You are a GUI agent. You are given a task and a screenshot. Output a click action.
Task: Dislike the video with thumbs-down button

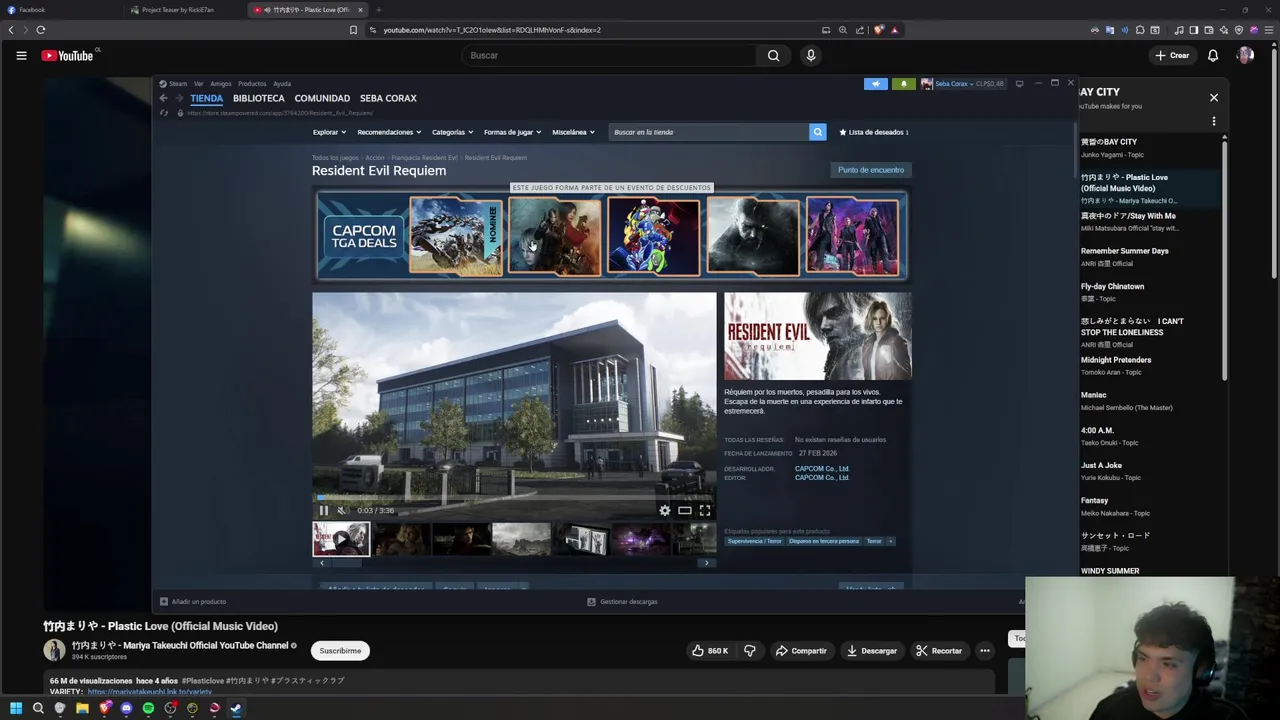click(750, 651)
